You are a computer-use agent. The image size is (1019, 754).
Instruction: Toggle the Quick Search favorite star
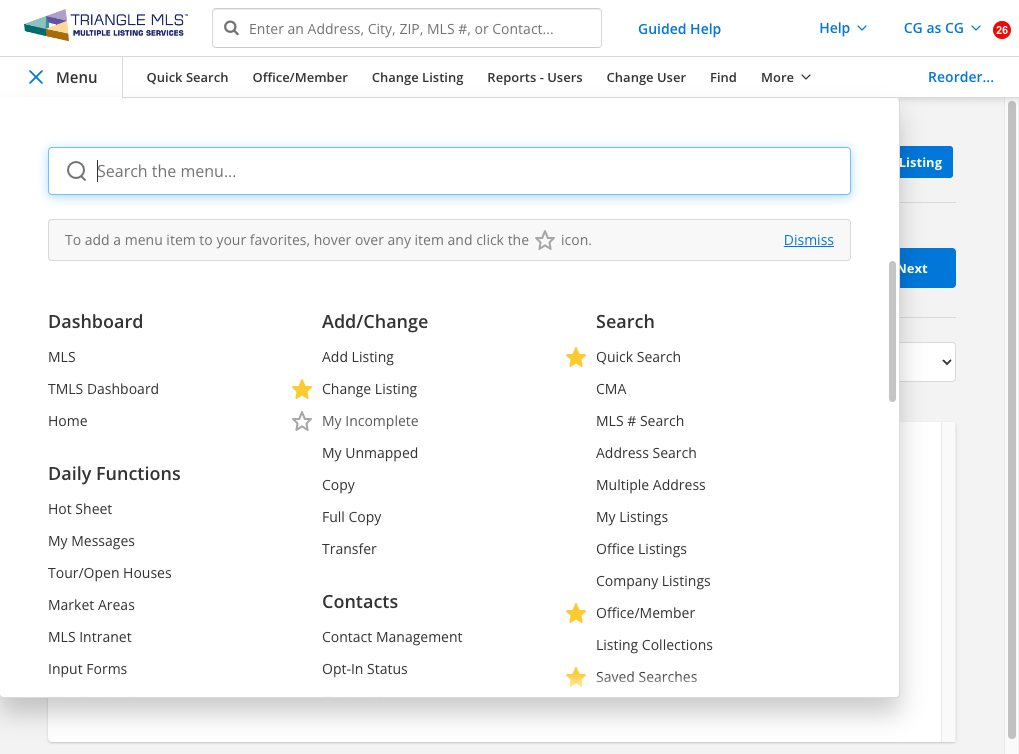click(576, 358)
